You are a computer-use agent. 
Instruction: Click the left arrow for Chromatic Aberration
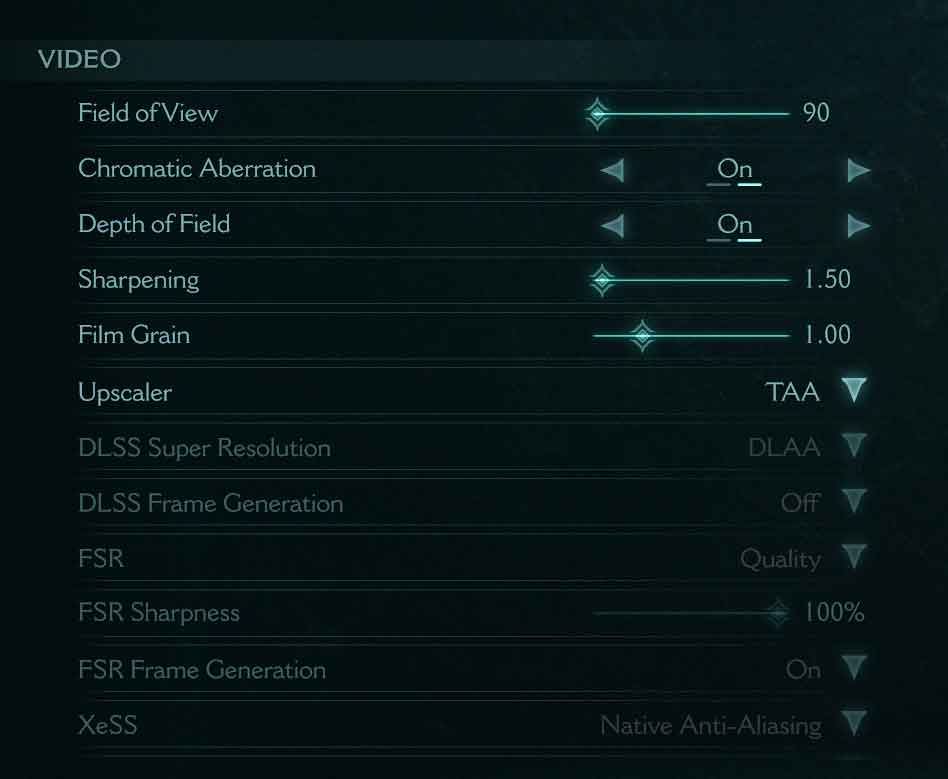tap(612, 171)
